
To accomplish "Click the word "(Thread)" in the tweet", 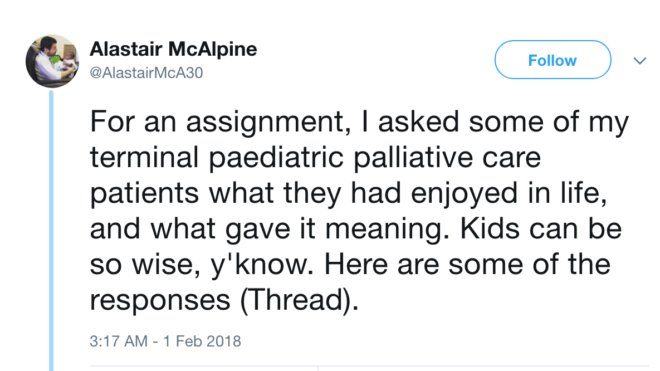I will (x=299, y=300).
